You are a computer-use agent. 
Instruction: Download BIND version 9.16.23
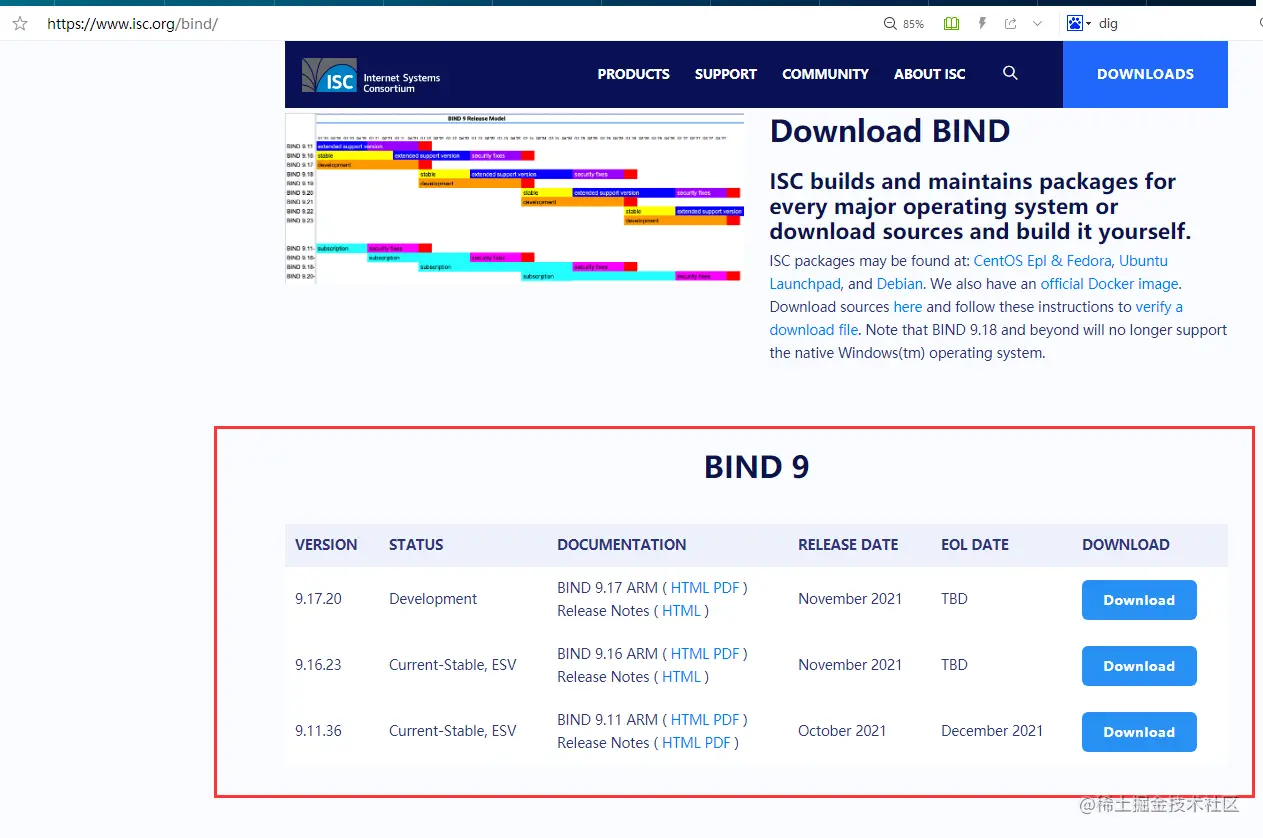pyautogui.click(x=1139, y=666)
